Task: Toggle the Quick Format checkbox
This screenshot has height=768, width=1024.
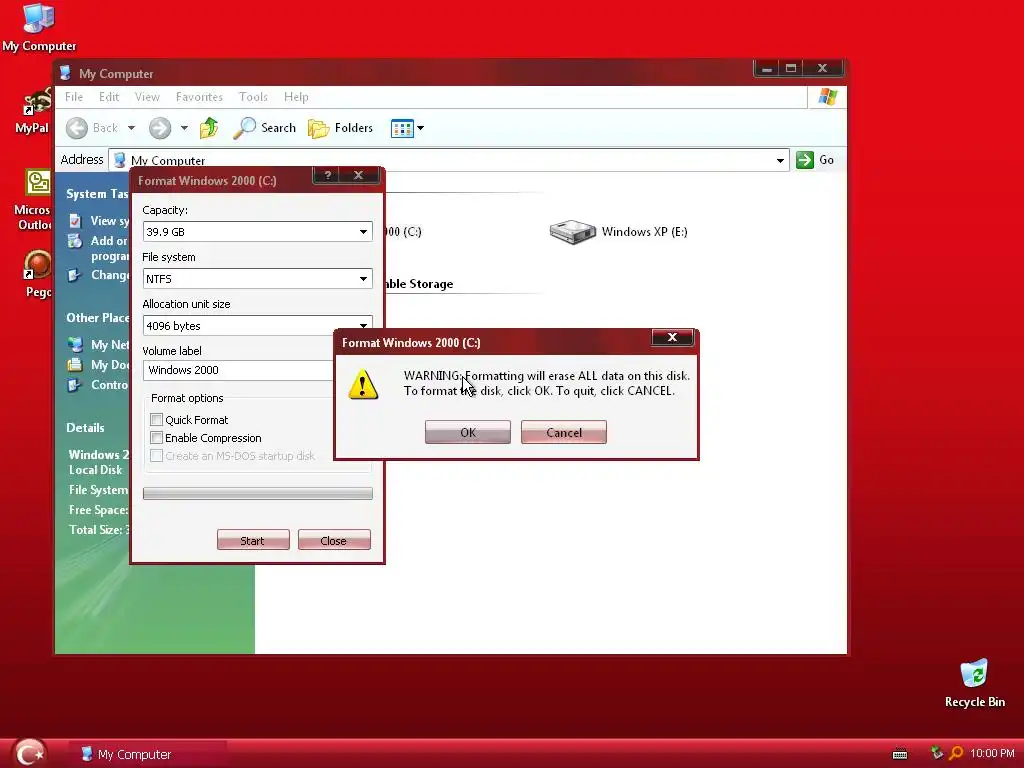Action: 157,419
